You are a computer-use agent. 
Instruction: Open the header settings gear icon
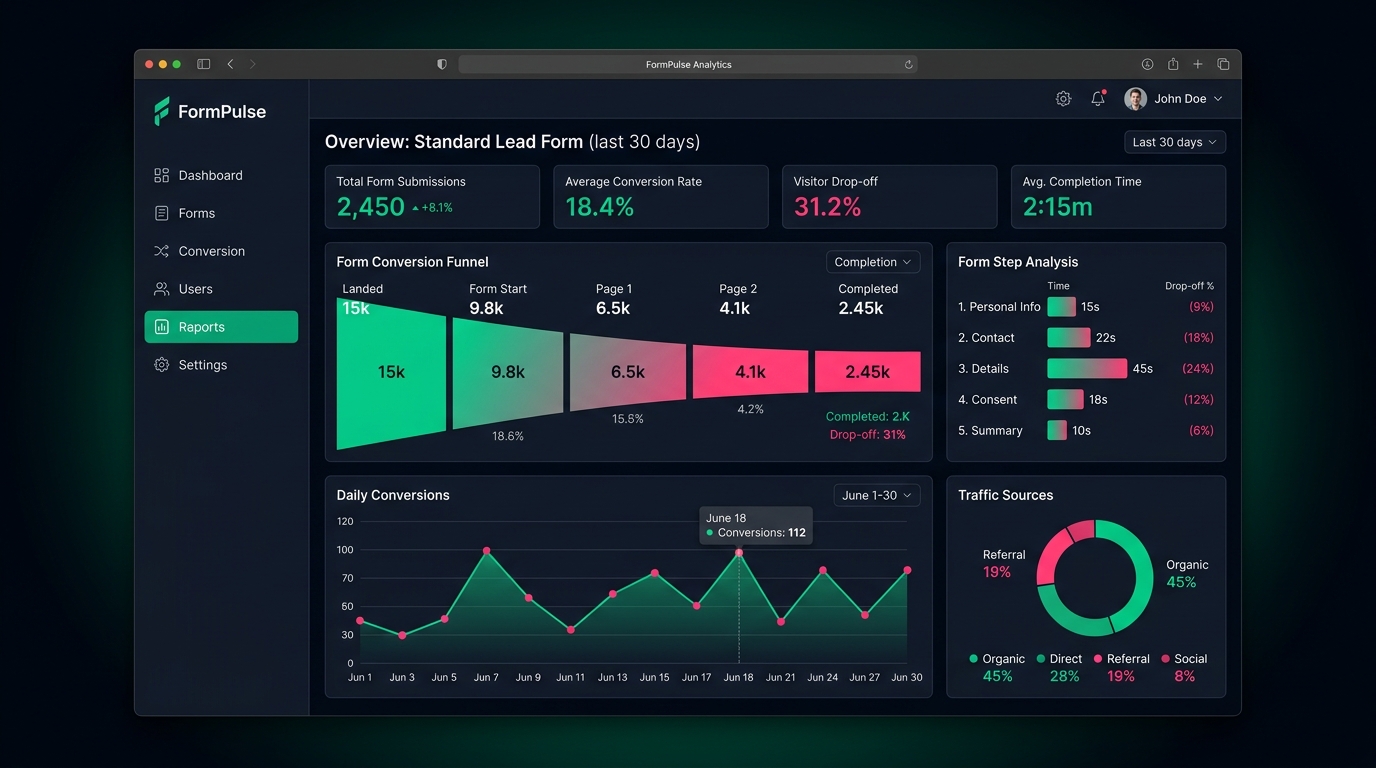pos(1063,99)
